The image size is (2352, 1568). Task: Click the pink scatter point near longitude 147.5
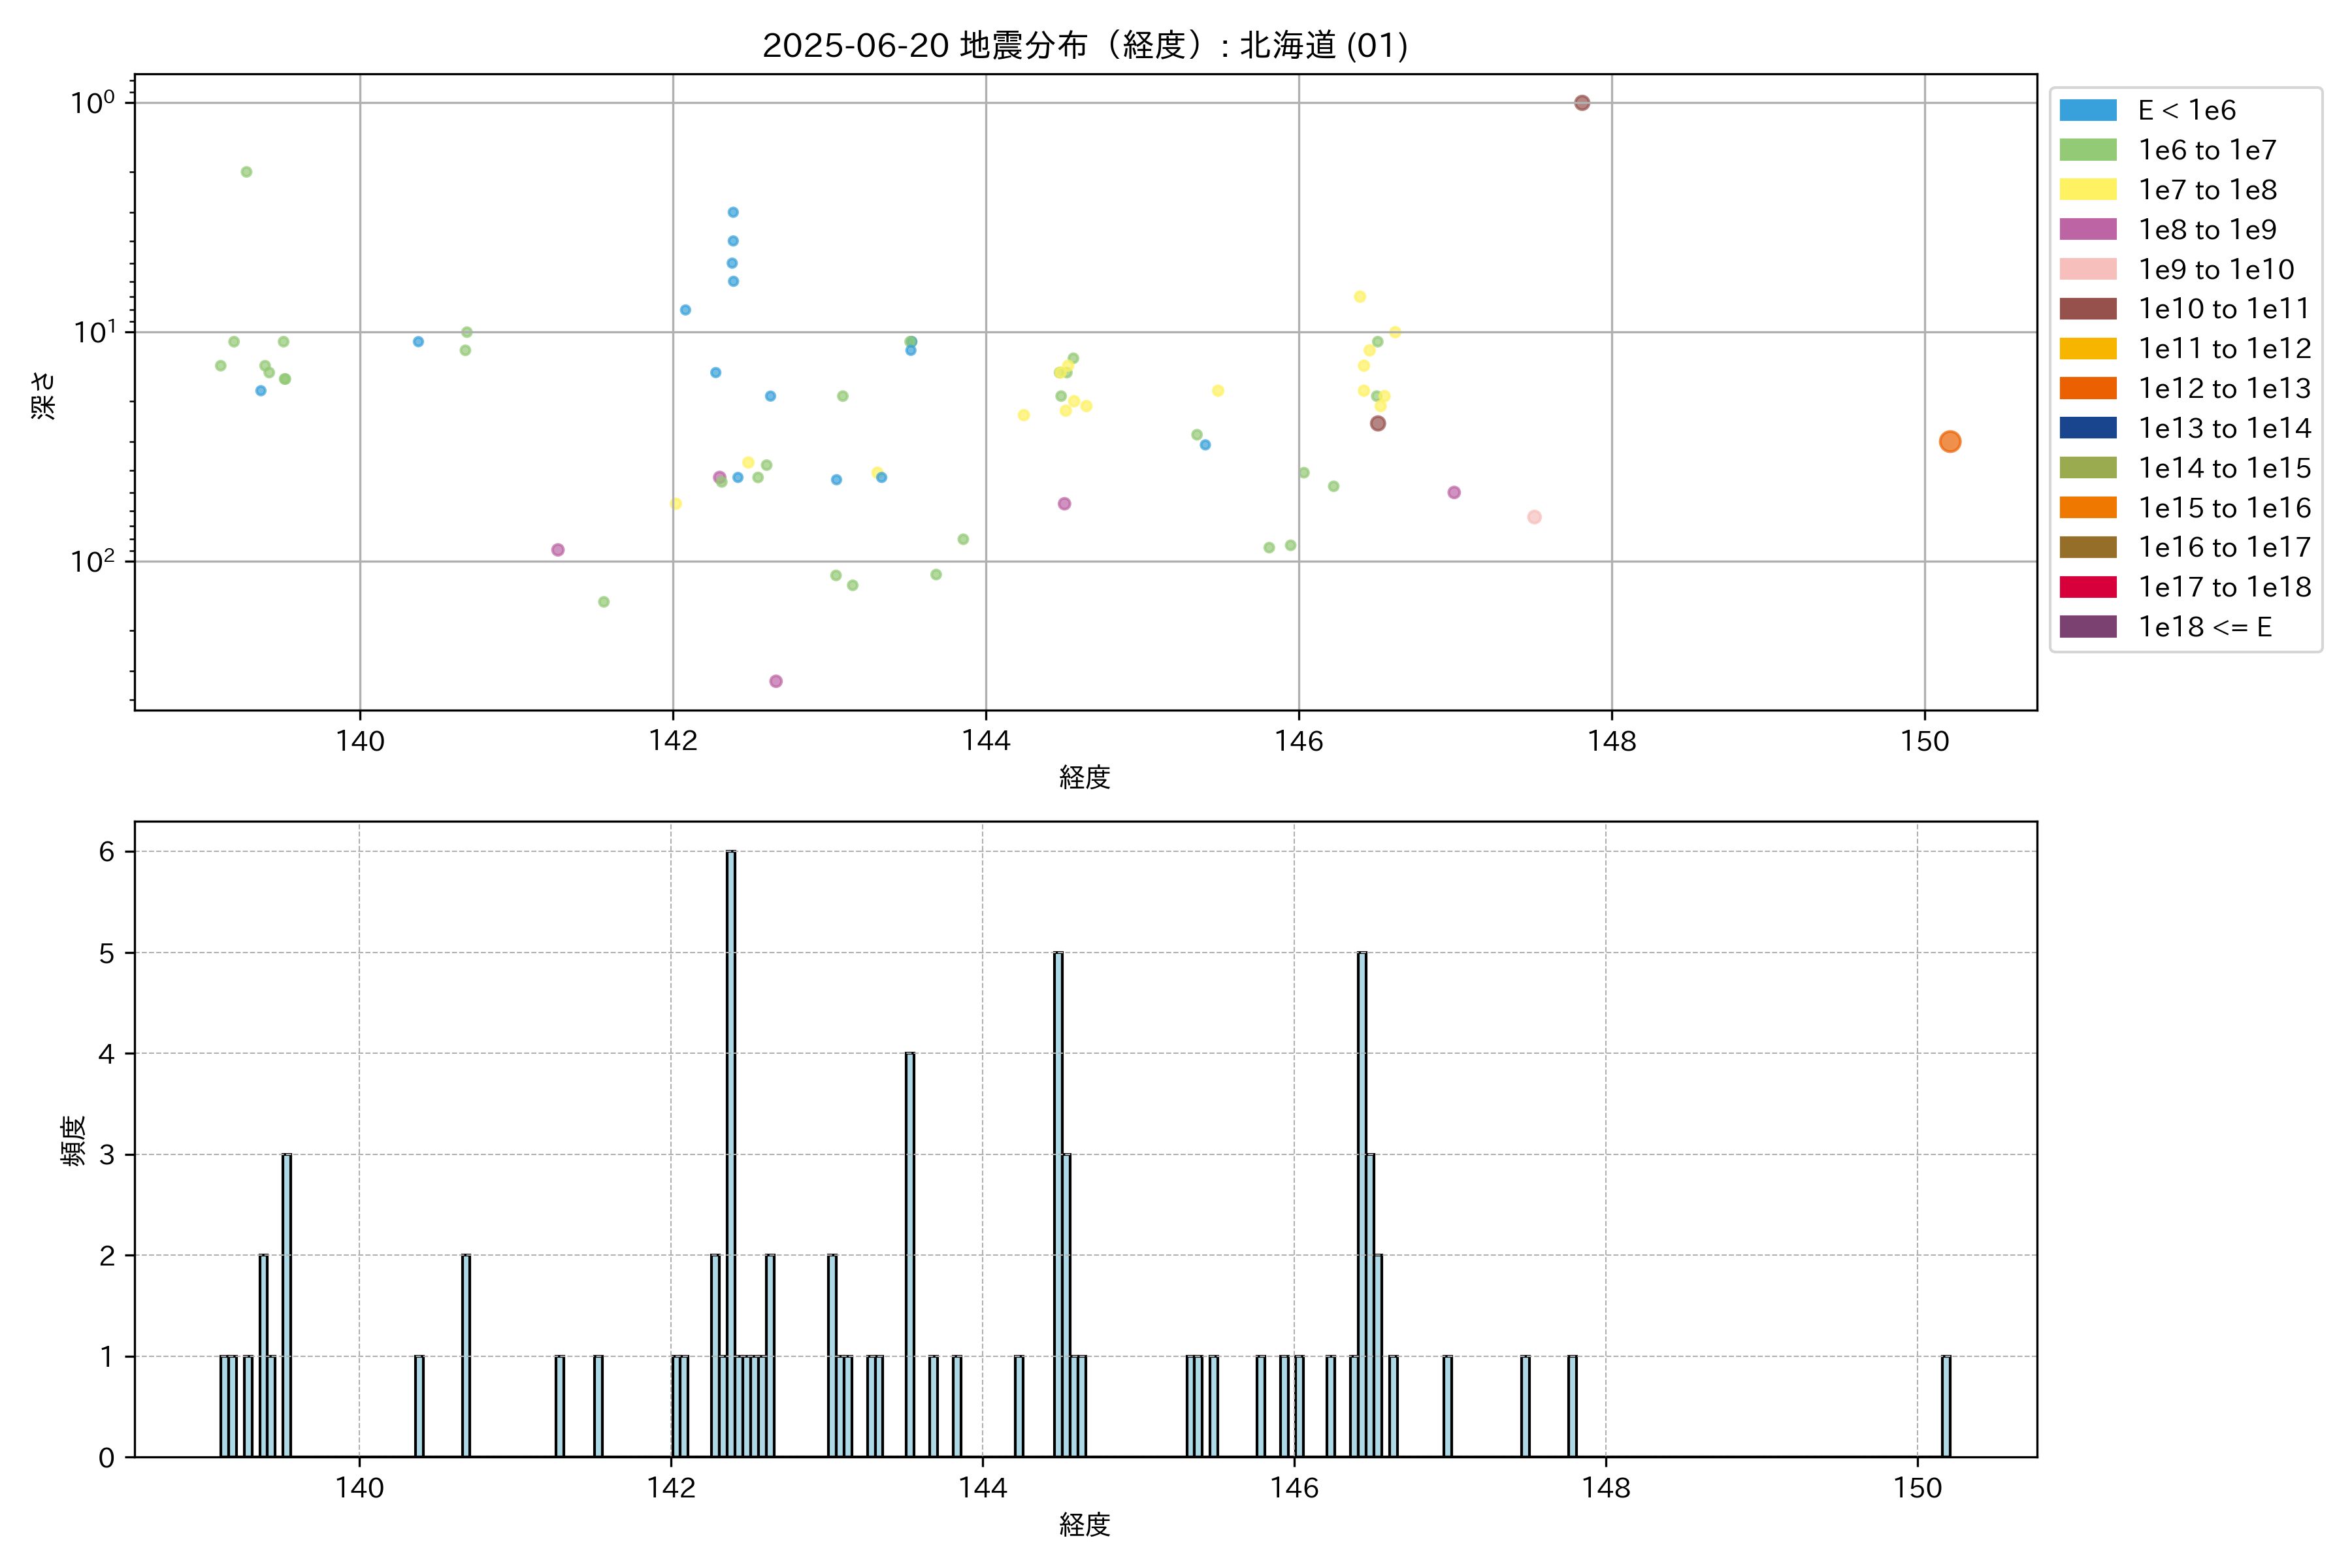click(1534, 517)
